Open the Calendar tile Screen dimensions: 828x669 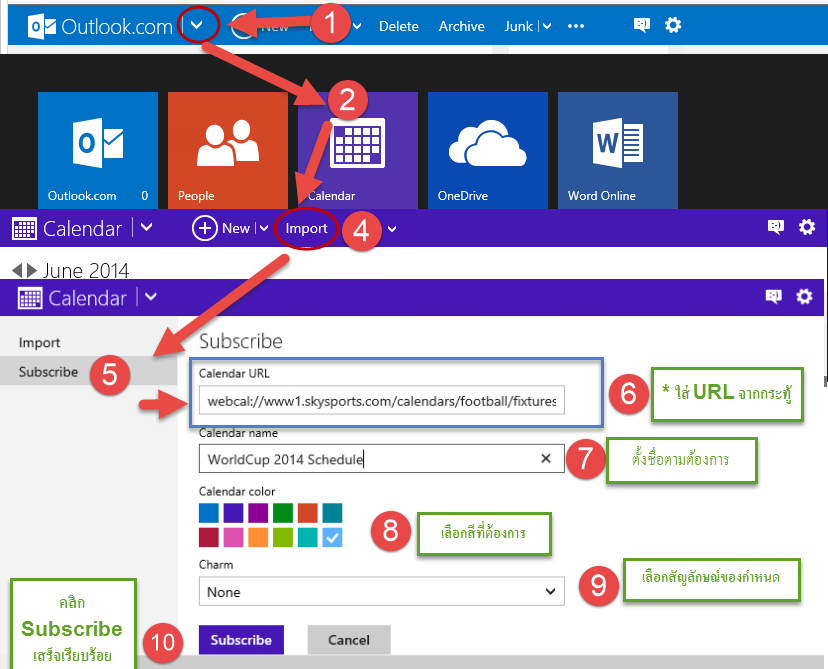pos(357,150)
